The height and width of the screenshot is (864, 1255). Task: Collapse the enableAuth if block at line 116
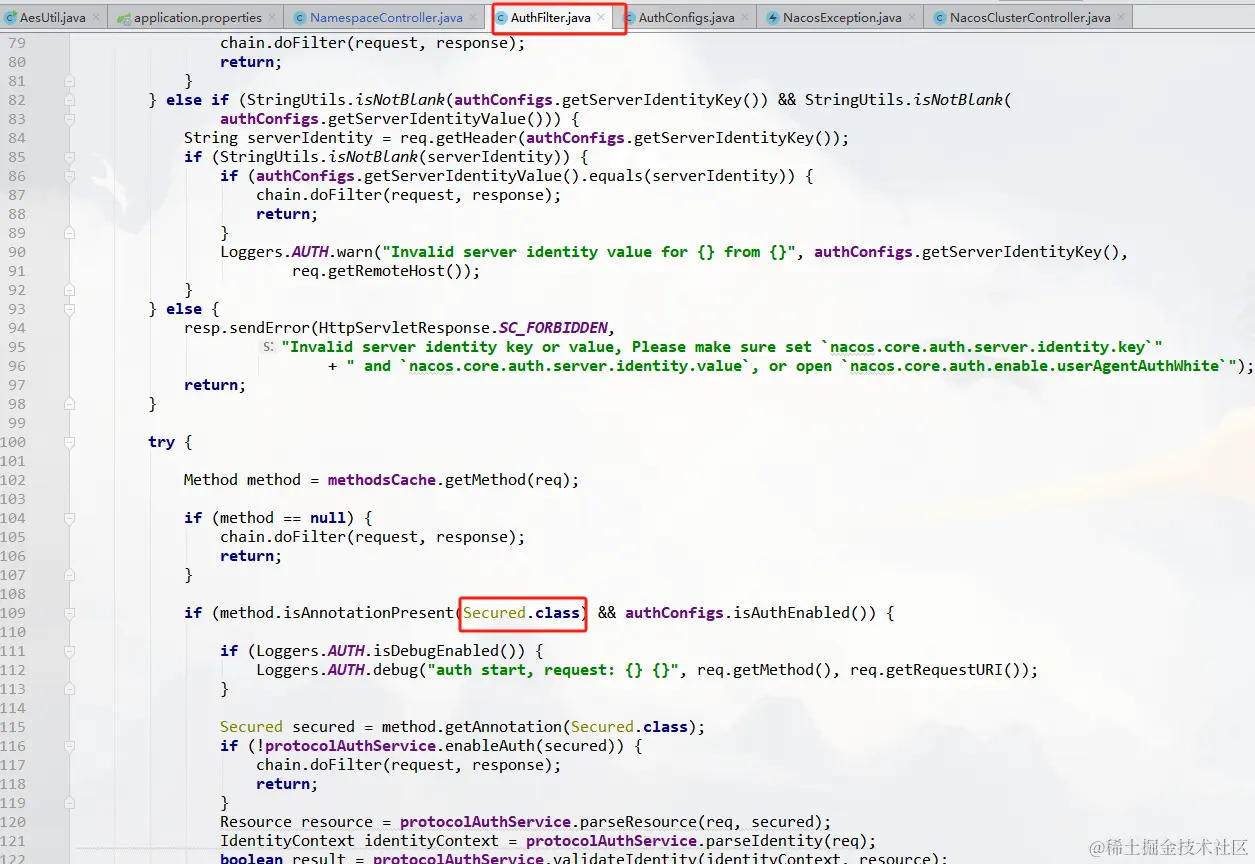coord(69,746)
